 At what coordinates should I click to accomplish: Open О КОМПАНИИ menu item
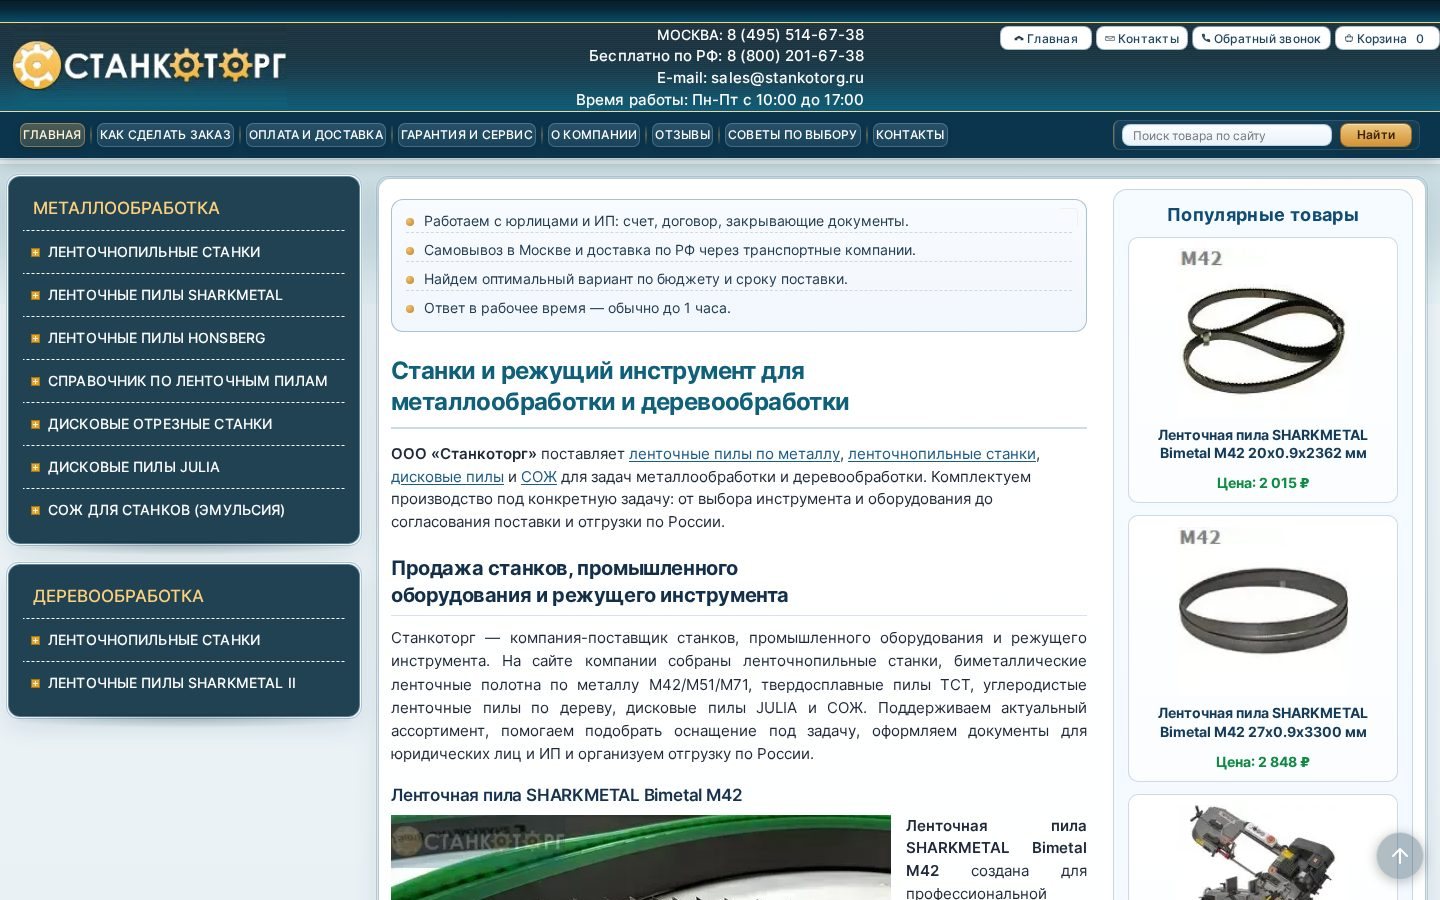594,135
